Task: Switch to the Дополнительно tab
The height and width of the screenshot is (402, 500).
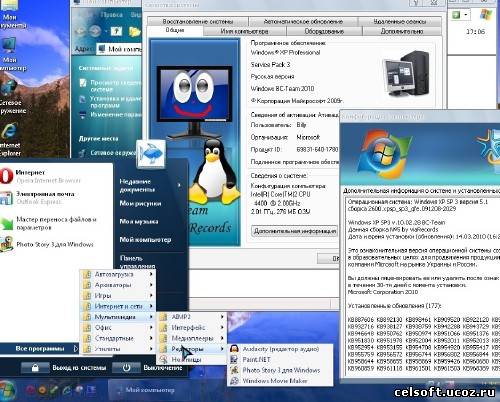Action: 402,31
